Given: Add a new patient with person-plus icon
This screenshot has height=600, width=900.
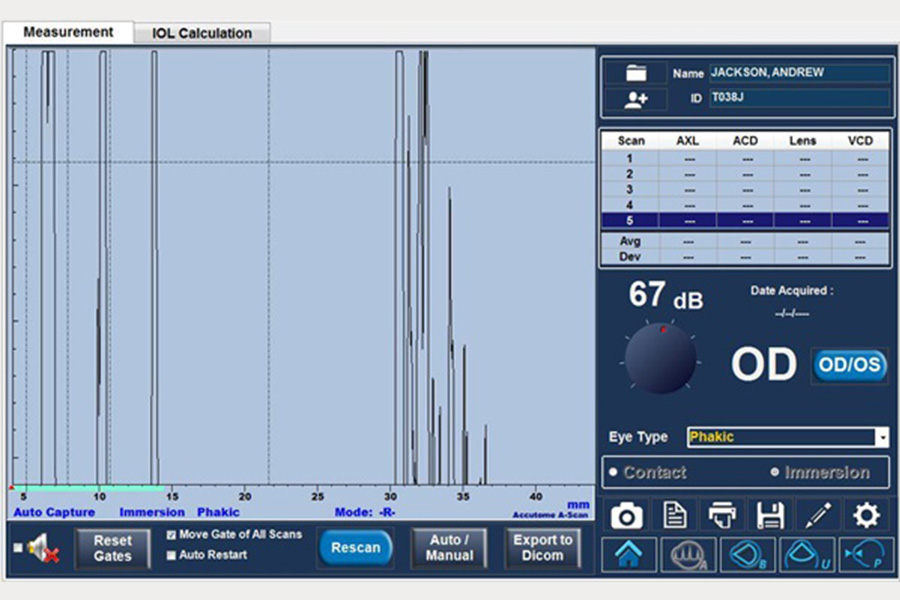Looking at the screenshot, I should (x=636, y=99).
